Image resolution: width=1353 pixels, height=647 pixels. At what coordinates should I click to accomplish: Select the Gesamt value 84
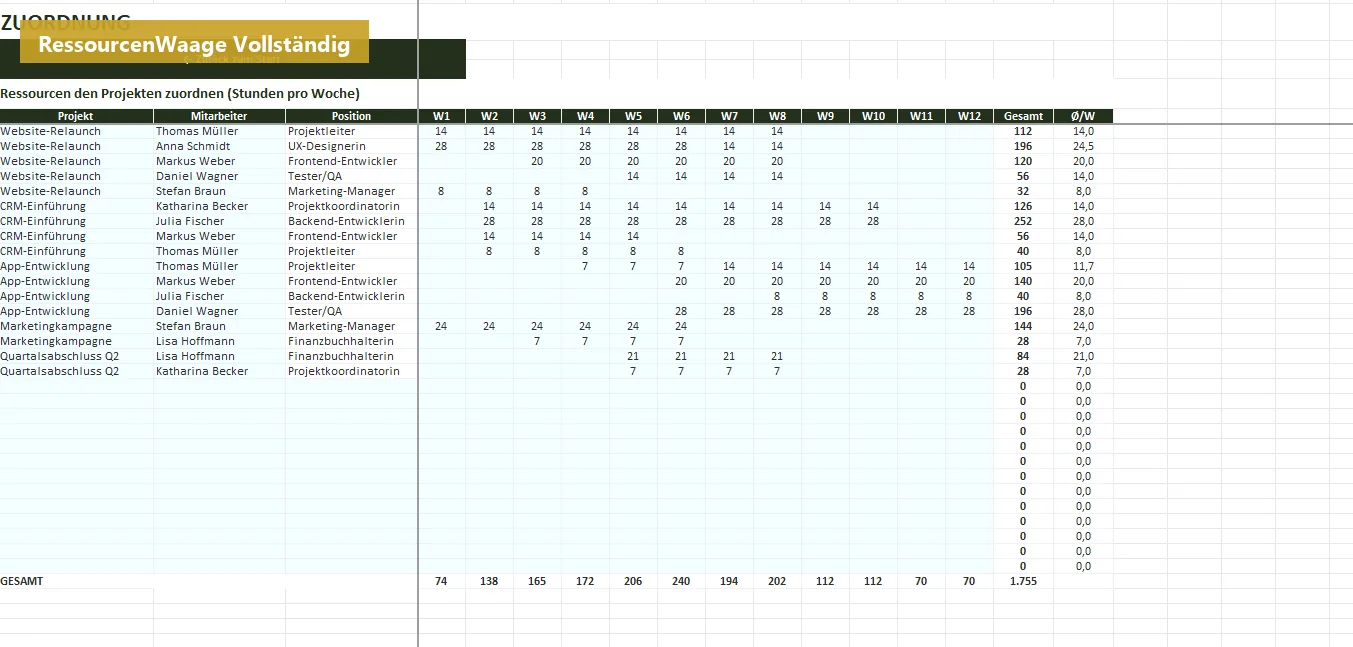click(x=1023, y=356)
